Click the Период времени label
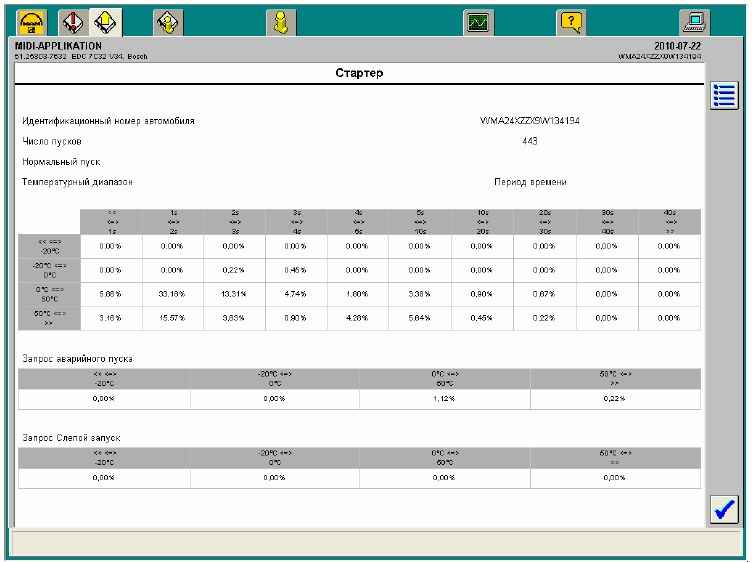Viewport: 752px width, 563px height. point(530,182)
